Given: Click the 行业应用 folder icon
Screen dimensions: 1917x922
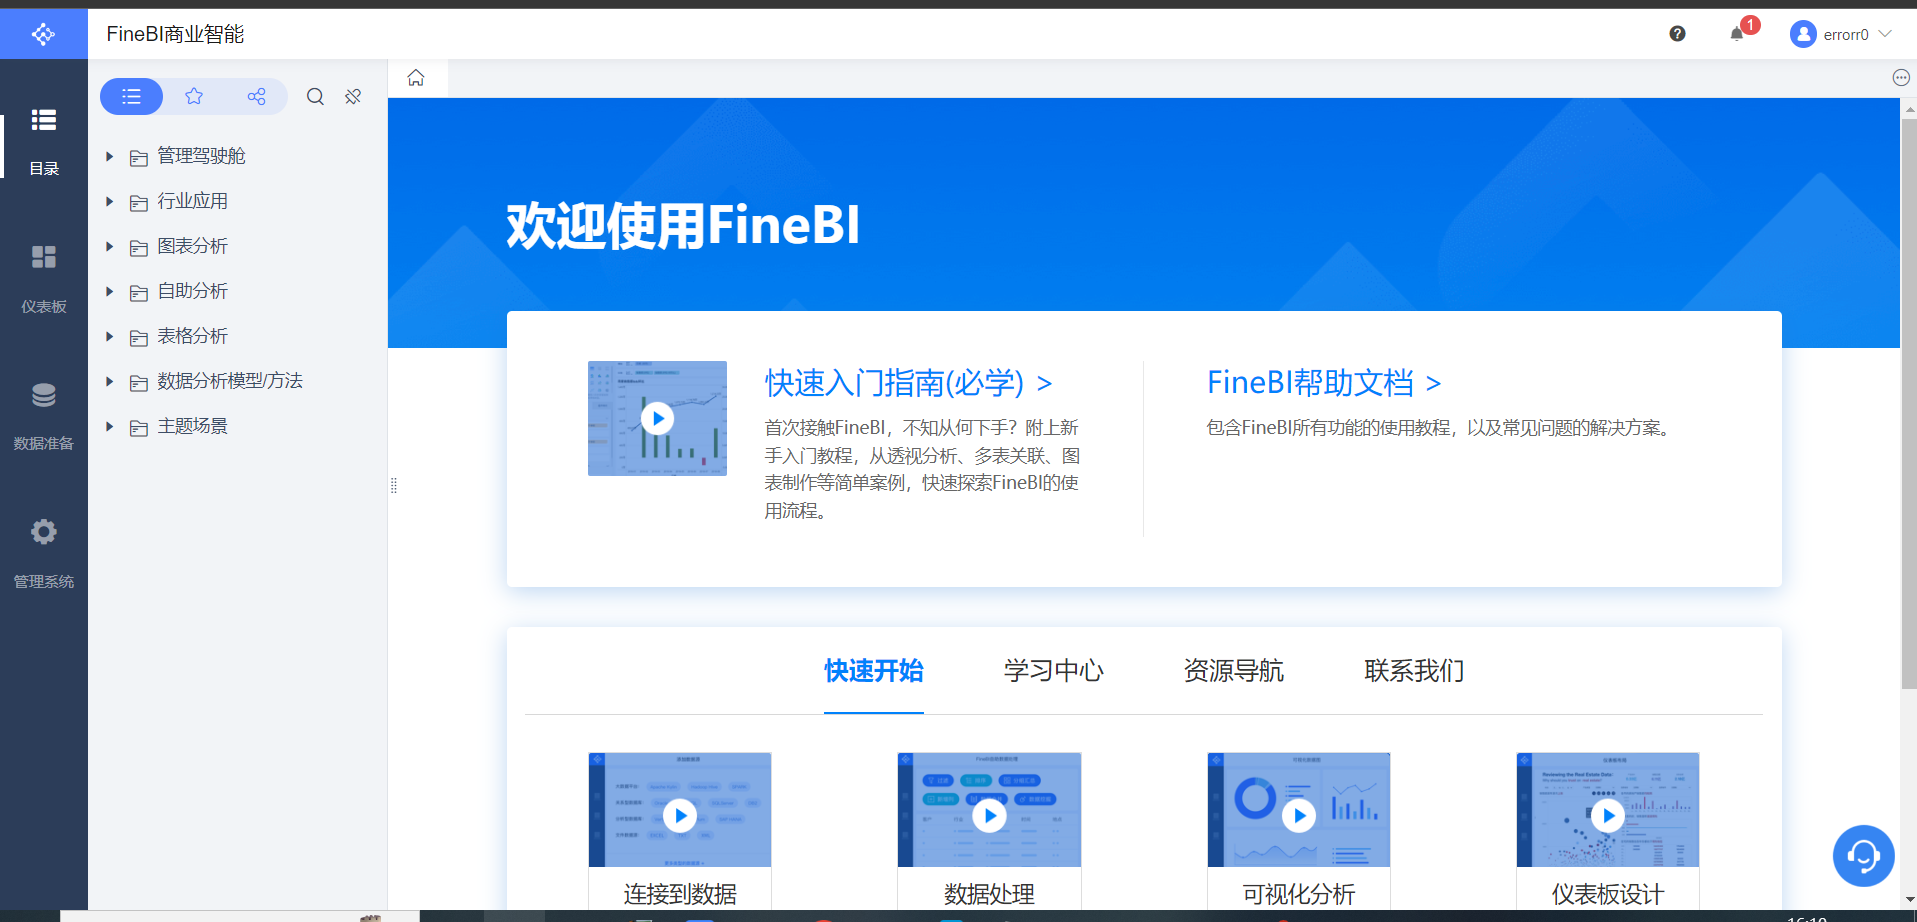Looking at the screenshot, I should (139, 202).
